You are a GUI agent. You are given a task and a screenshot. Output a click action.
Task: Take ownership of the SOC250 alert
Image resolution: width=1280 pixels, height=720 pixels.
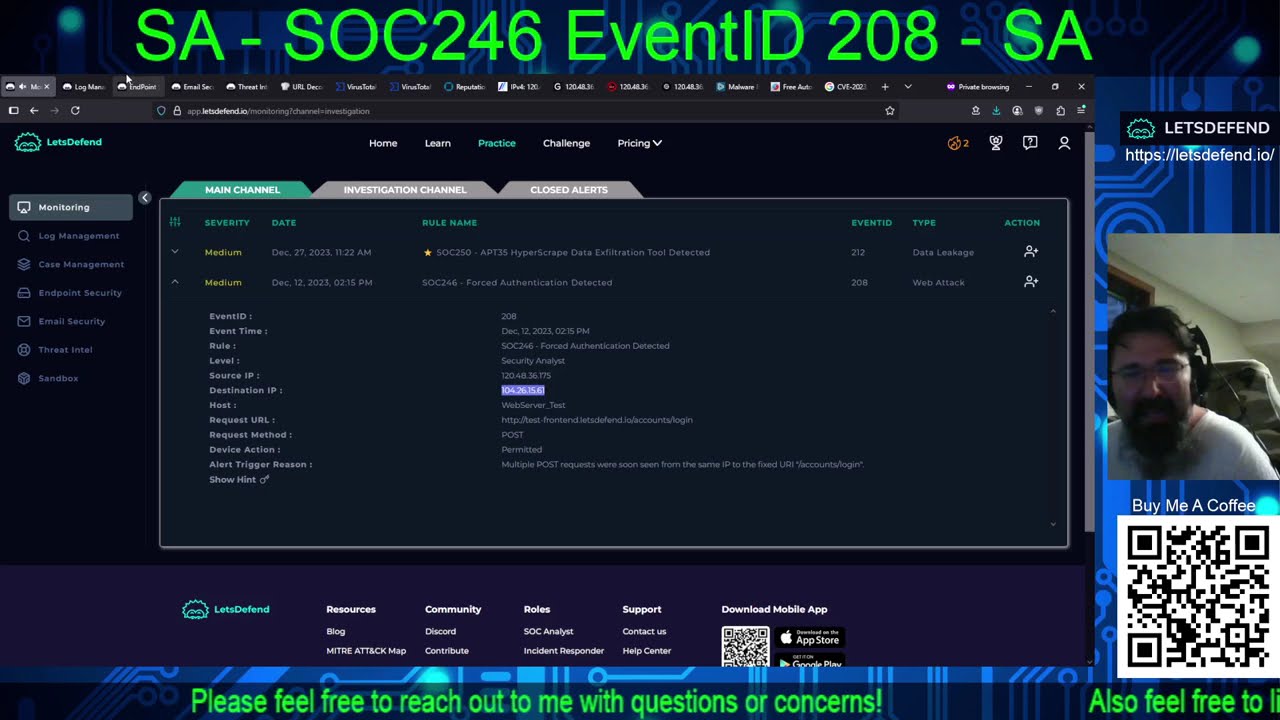tap(1031, 252)
